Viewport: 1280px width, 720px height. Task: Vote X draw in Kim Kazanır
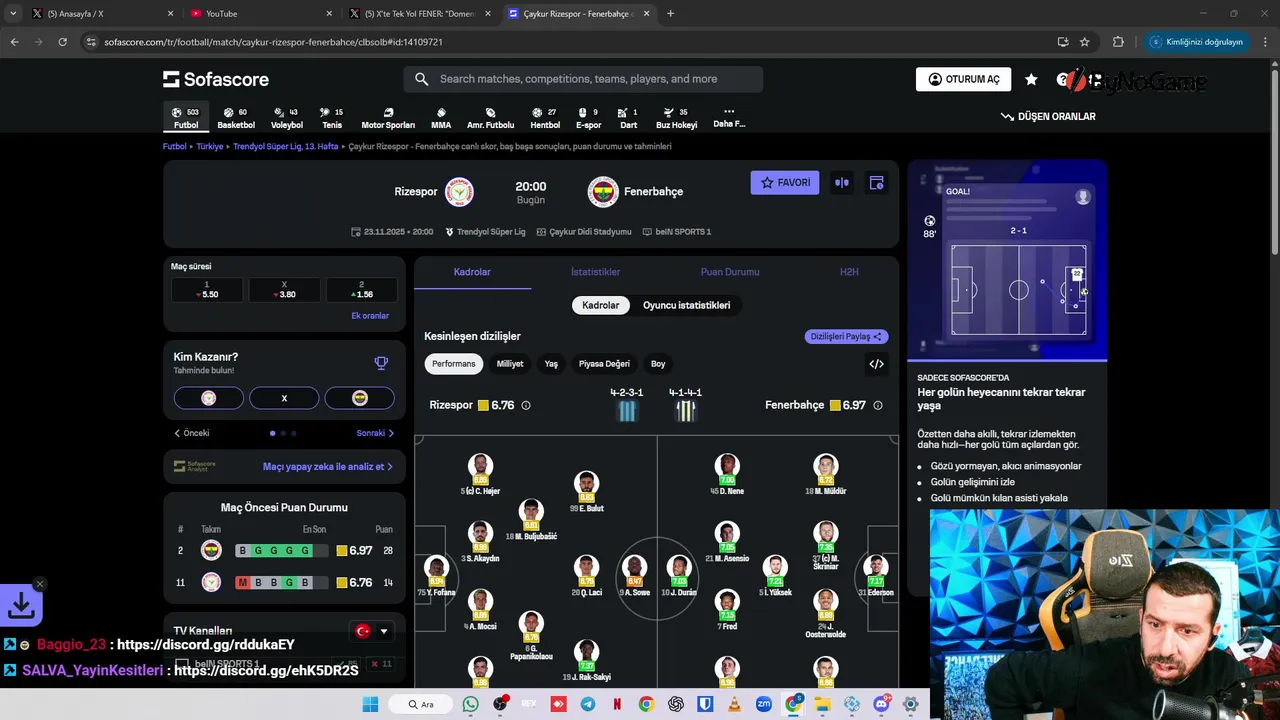coord(284,398)
